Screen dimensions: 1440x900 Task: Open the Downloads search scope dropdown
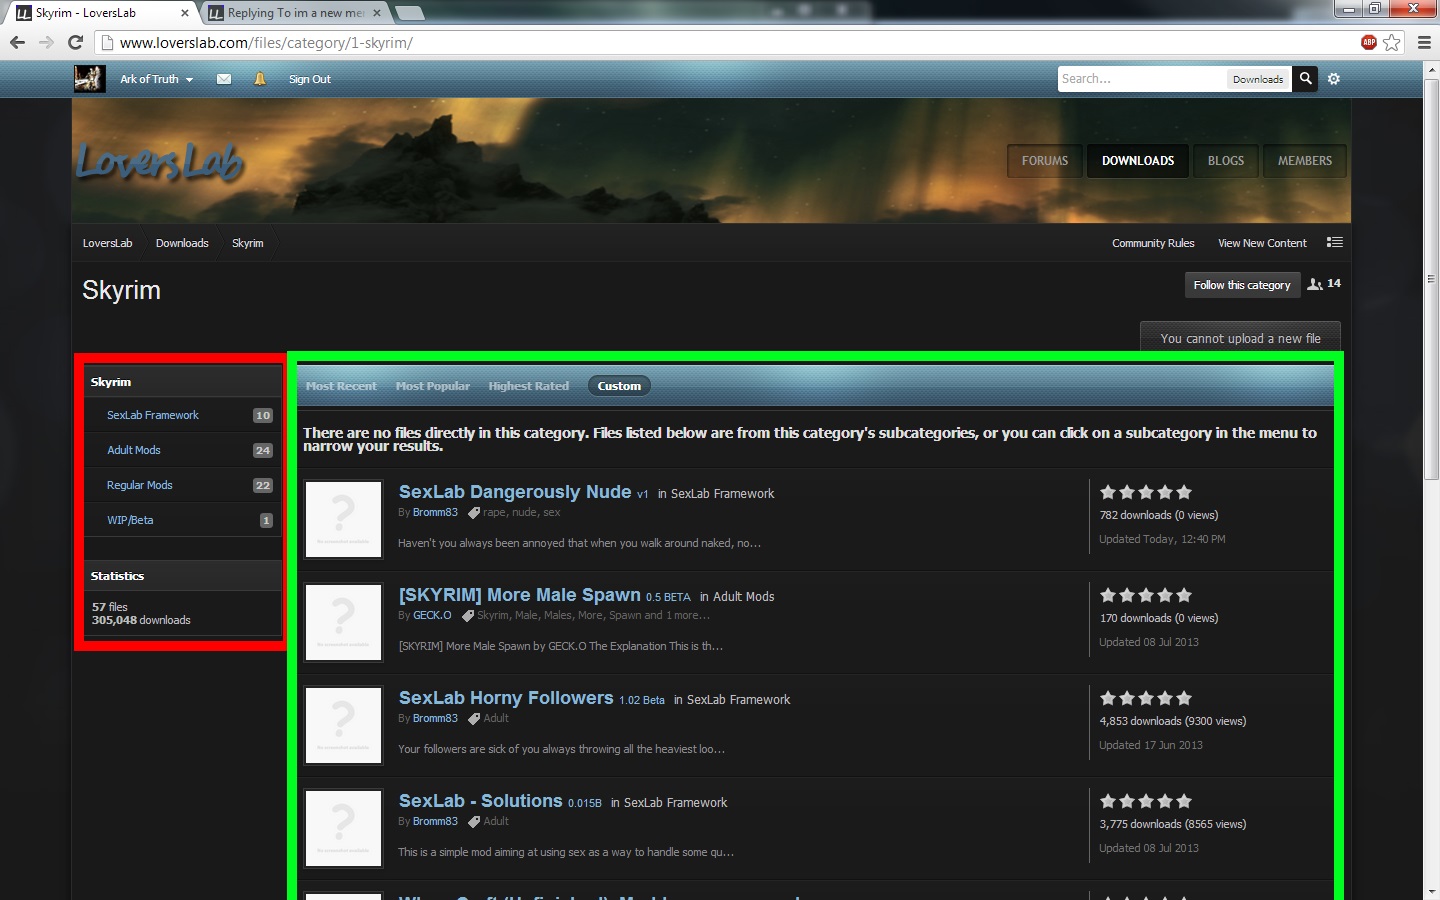(1258, 79)
